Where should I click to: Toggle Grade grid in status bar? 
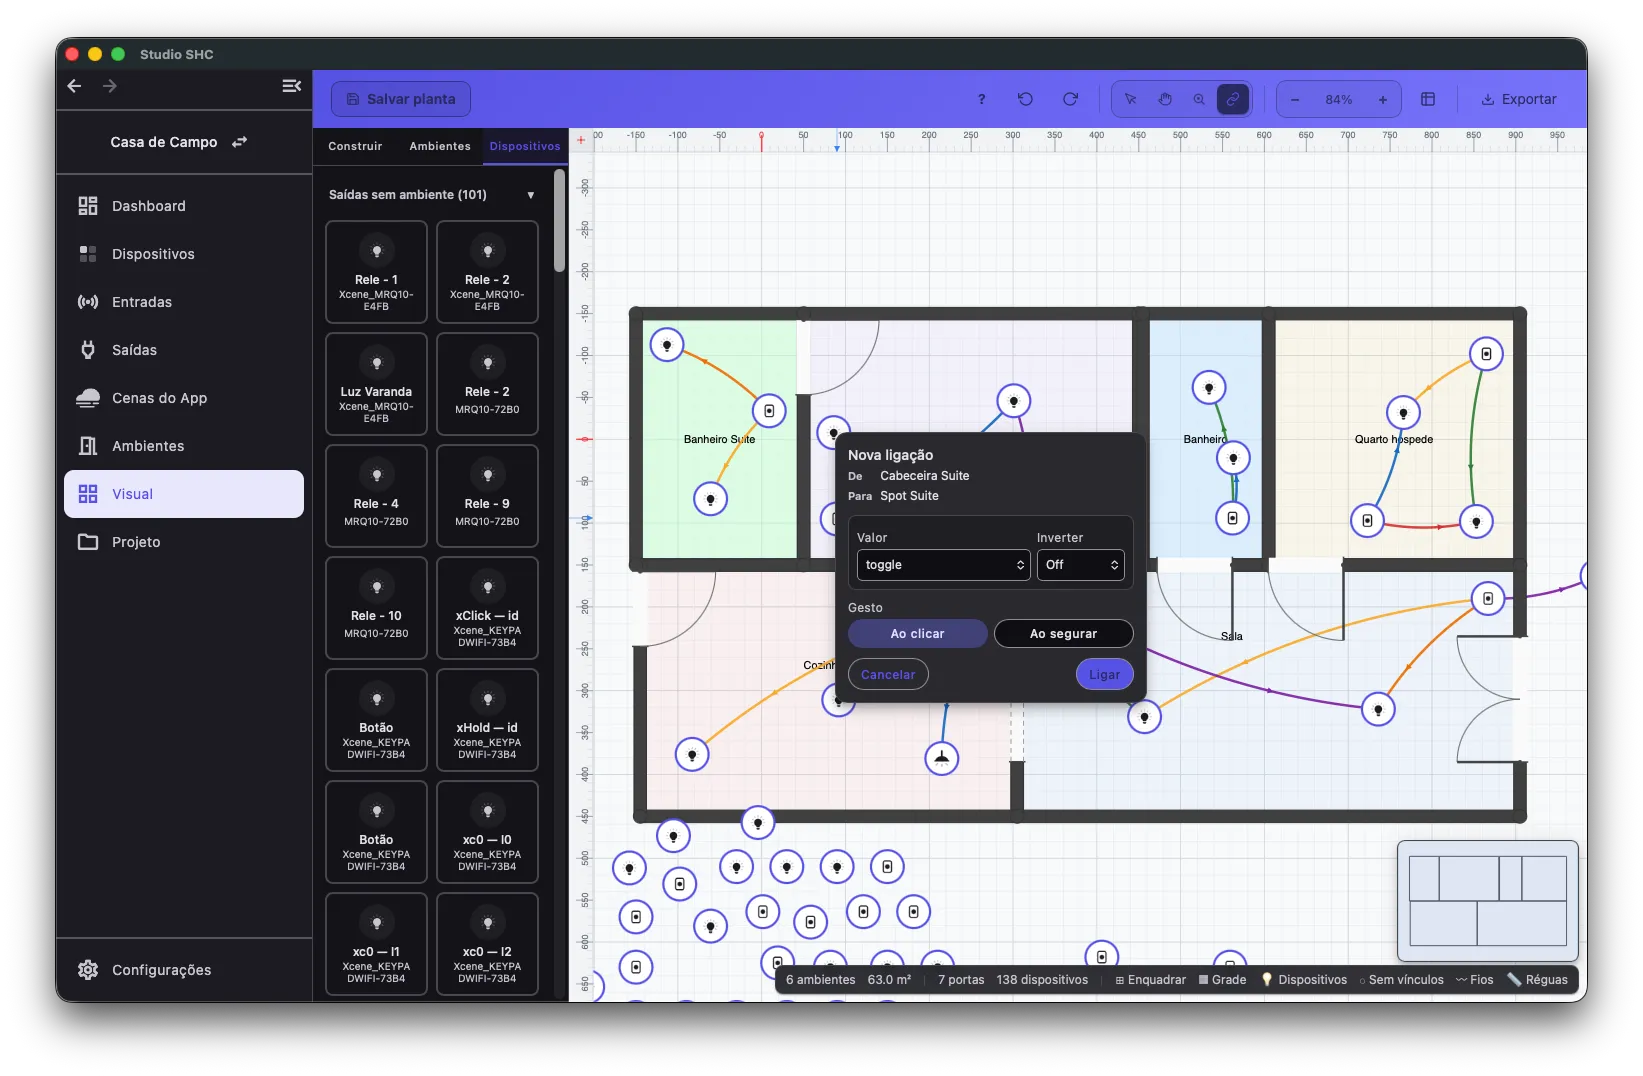pos(1222,980)
